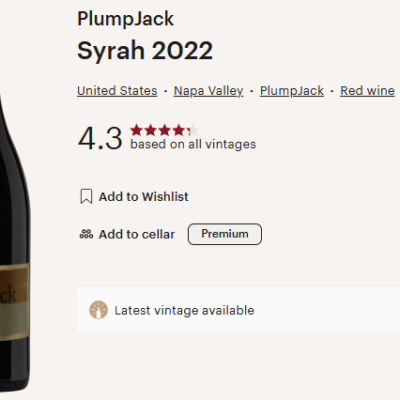The height and width of the screenshot is (400, 400).
Task: Click the white Latest vintage banner area
Action: 238,310
